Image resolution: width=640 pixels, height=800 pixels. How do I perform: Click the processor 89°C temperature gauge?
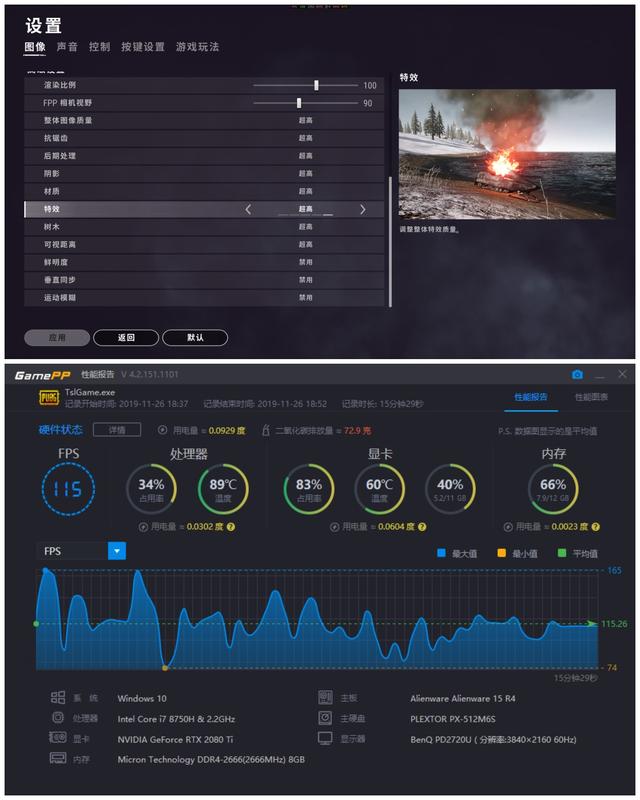tap(223, 489)
